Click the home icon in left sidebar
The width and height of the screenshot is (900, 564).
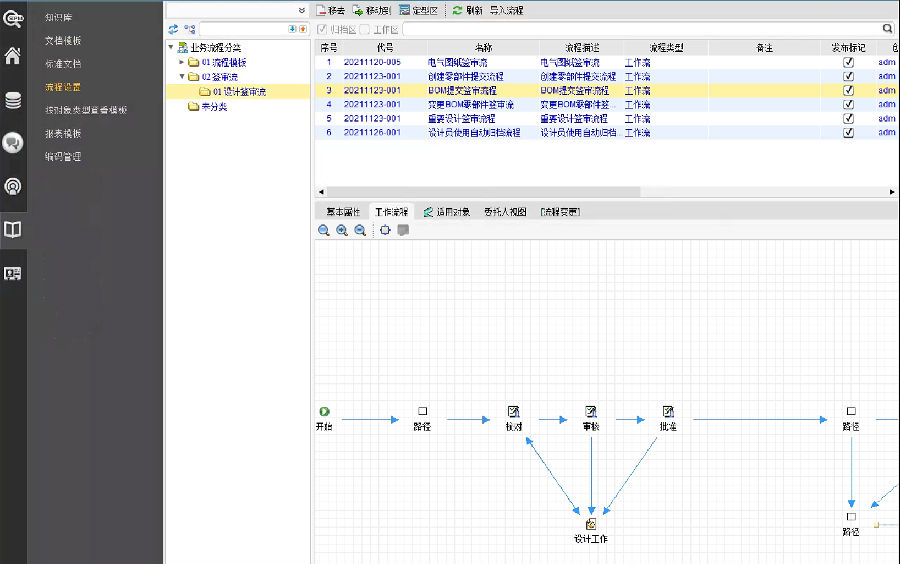click(13, 56)
